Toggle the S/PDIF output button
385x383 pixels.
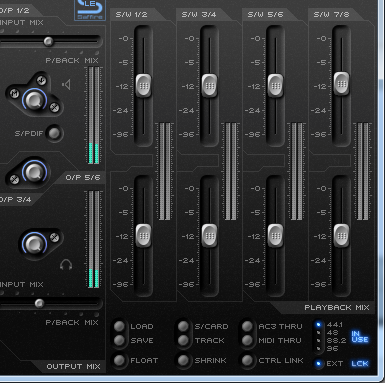tap(54, 133)
